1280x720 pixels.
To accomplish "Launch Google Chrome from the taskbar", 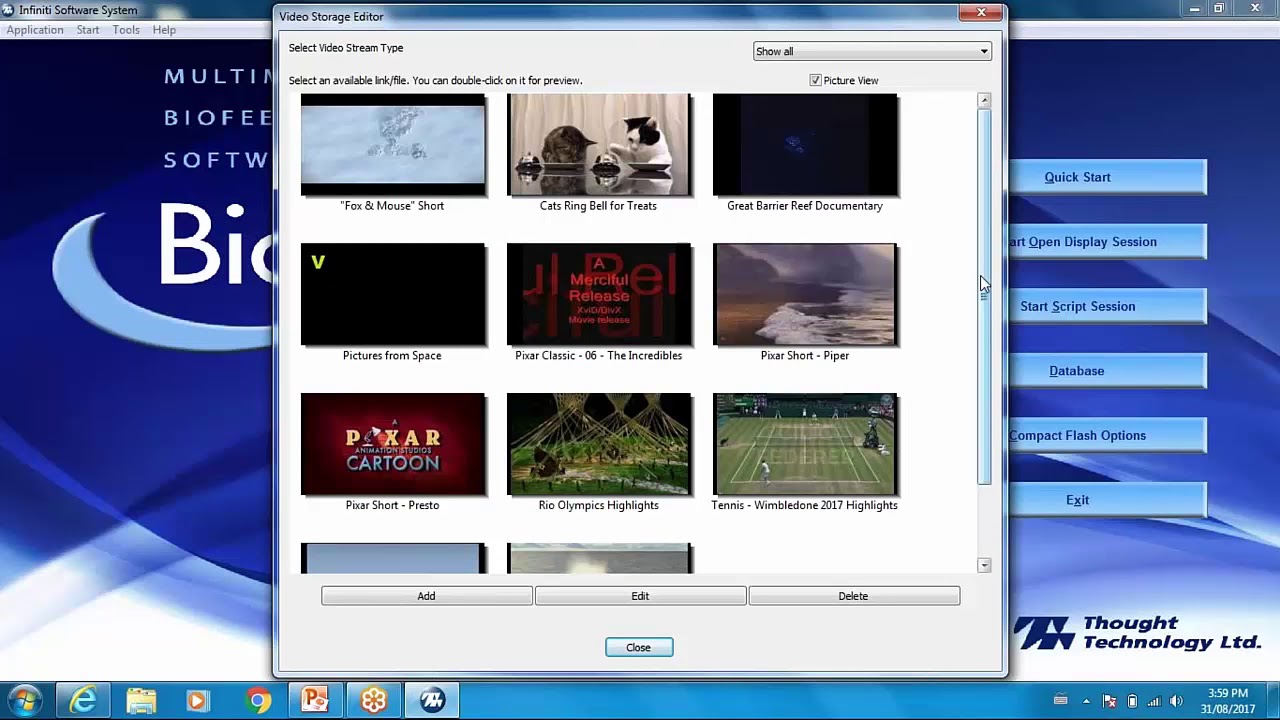I will (259, 701).
